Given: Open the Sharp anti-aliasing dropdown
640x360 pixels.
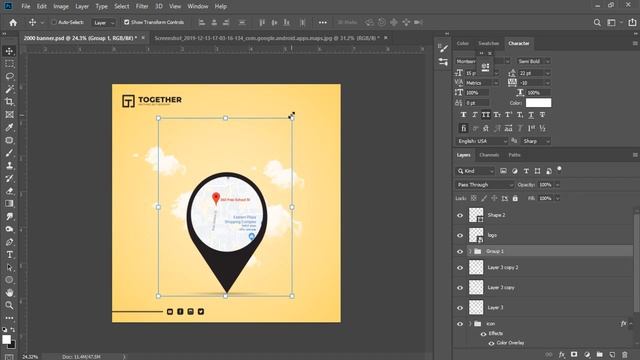Looking at the screenshot, I should 536,141.
